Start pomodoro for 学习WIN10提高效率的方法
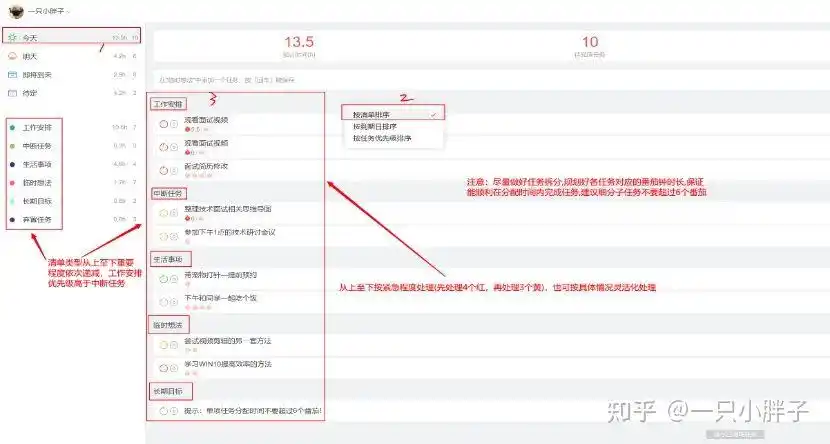The width and height of the screenshot is (830, 444). [174, 368]
